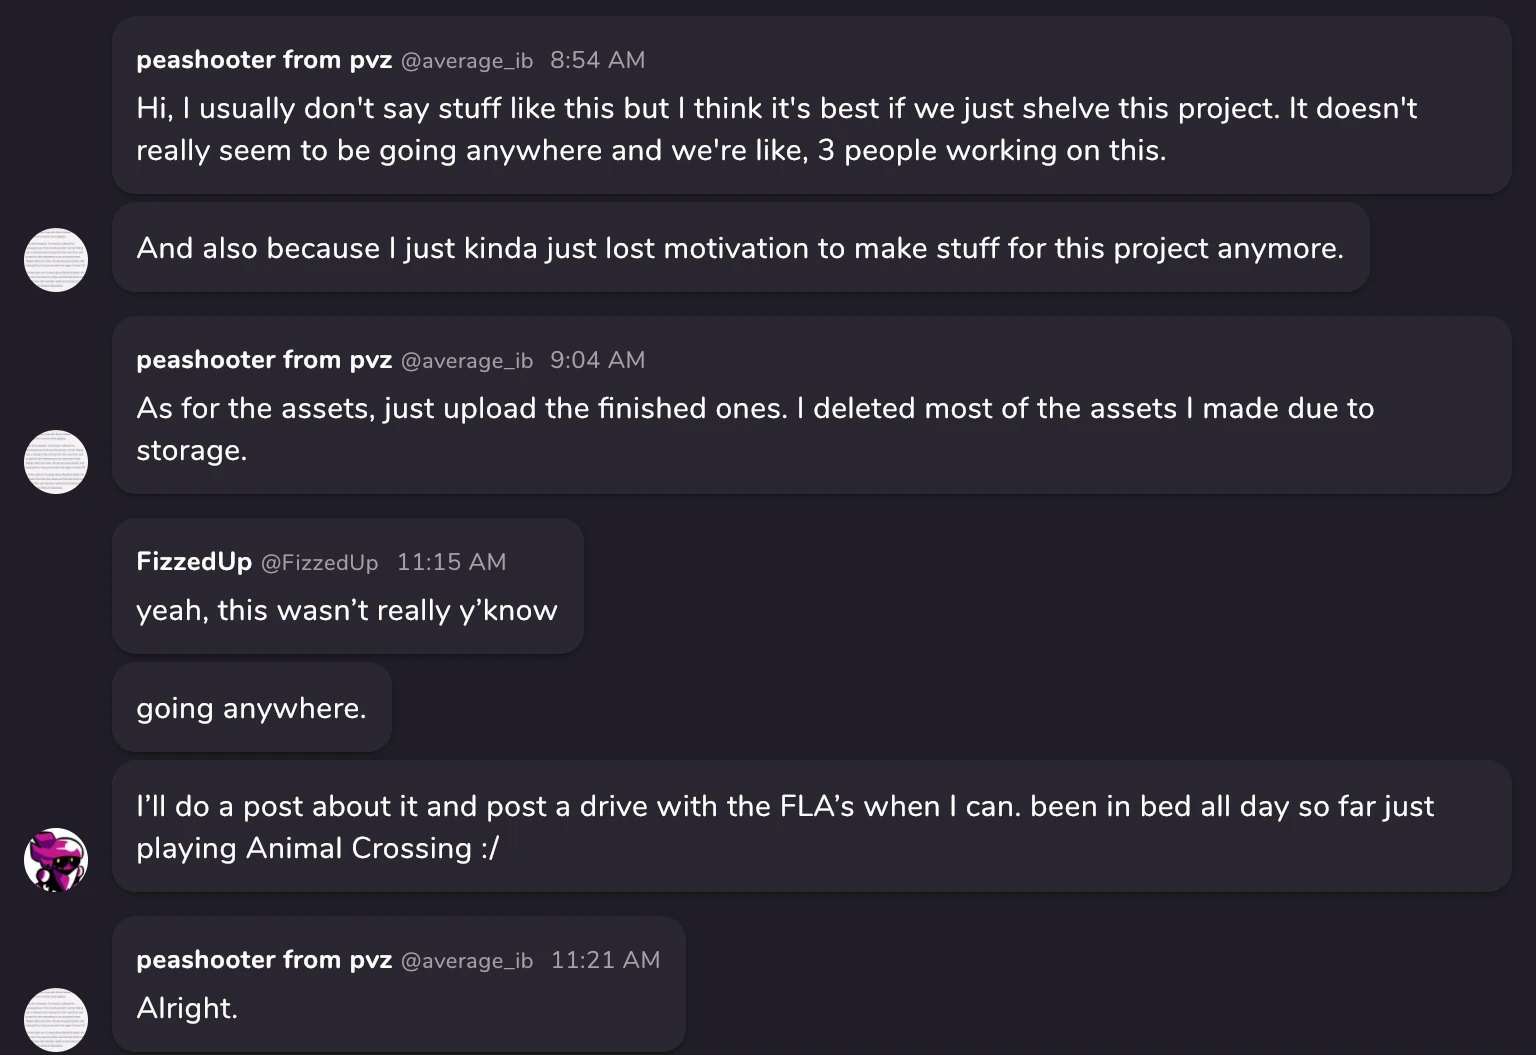
Task: Click the FizzedUp display name
Action: tap(194, 561)
